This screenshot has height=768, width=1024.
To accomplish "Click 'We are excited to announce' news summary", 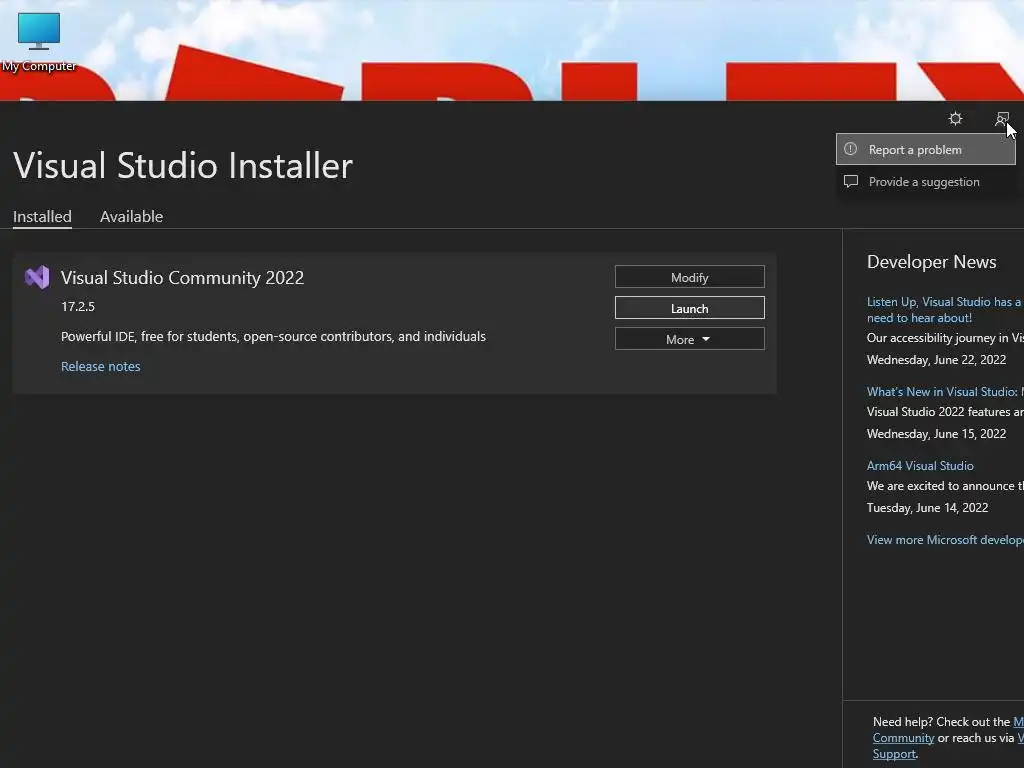I will [945, 486].
